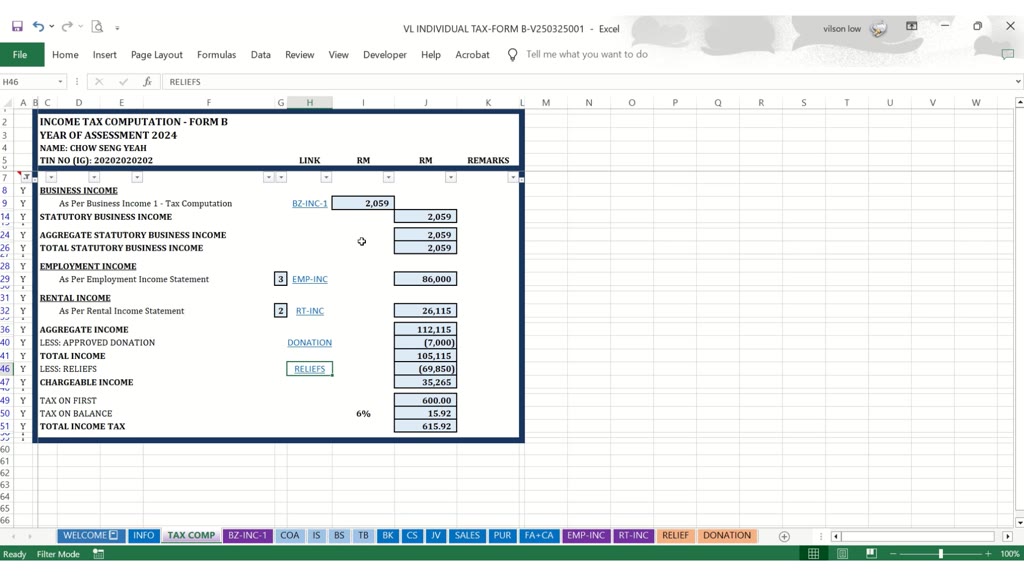Click the macro recording icon in status bar
This screenshot has height=576, width=1024.
99,554
